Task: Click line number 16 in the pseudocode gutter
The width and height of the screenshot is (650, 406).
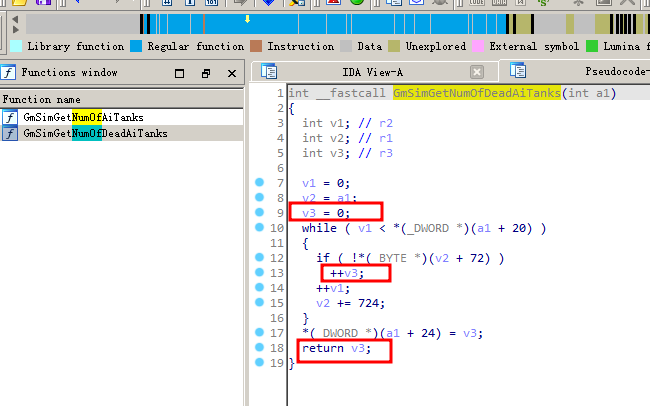Action: coord(277,318)
